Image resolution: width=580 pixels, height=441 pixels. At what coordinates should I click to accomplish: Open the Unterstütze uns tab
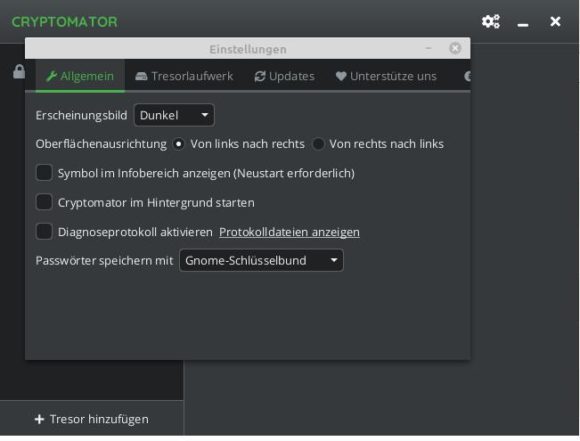(x=386, y=76)
